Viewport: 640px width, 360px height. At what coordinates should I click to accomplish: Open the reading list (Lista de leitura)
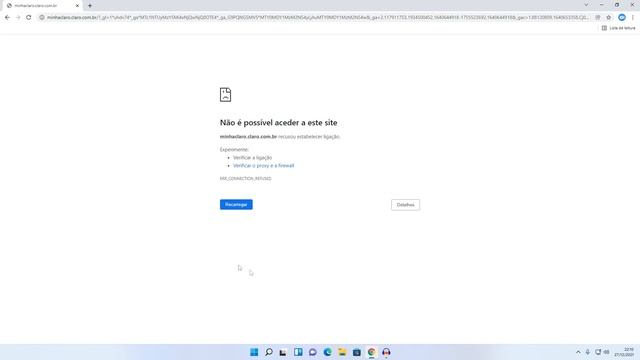pyautogui.click(x=618, y=28)
